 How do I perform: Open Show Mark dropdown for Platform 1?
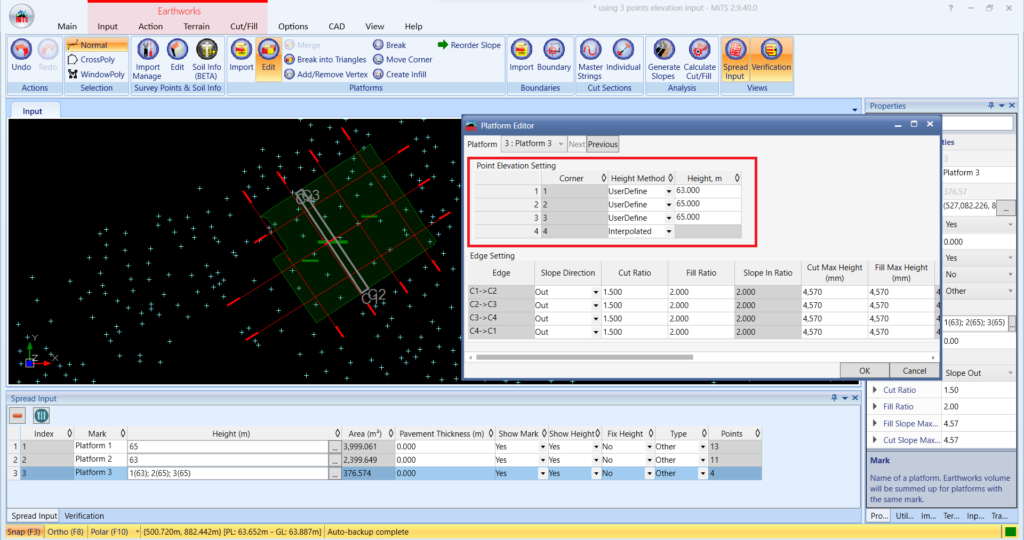tap(542, 447)
